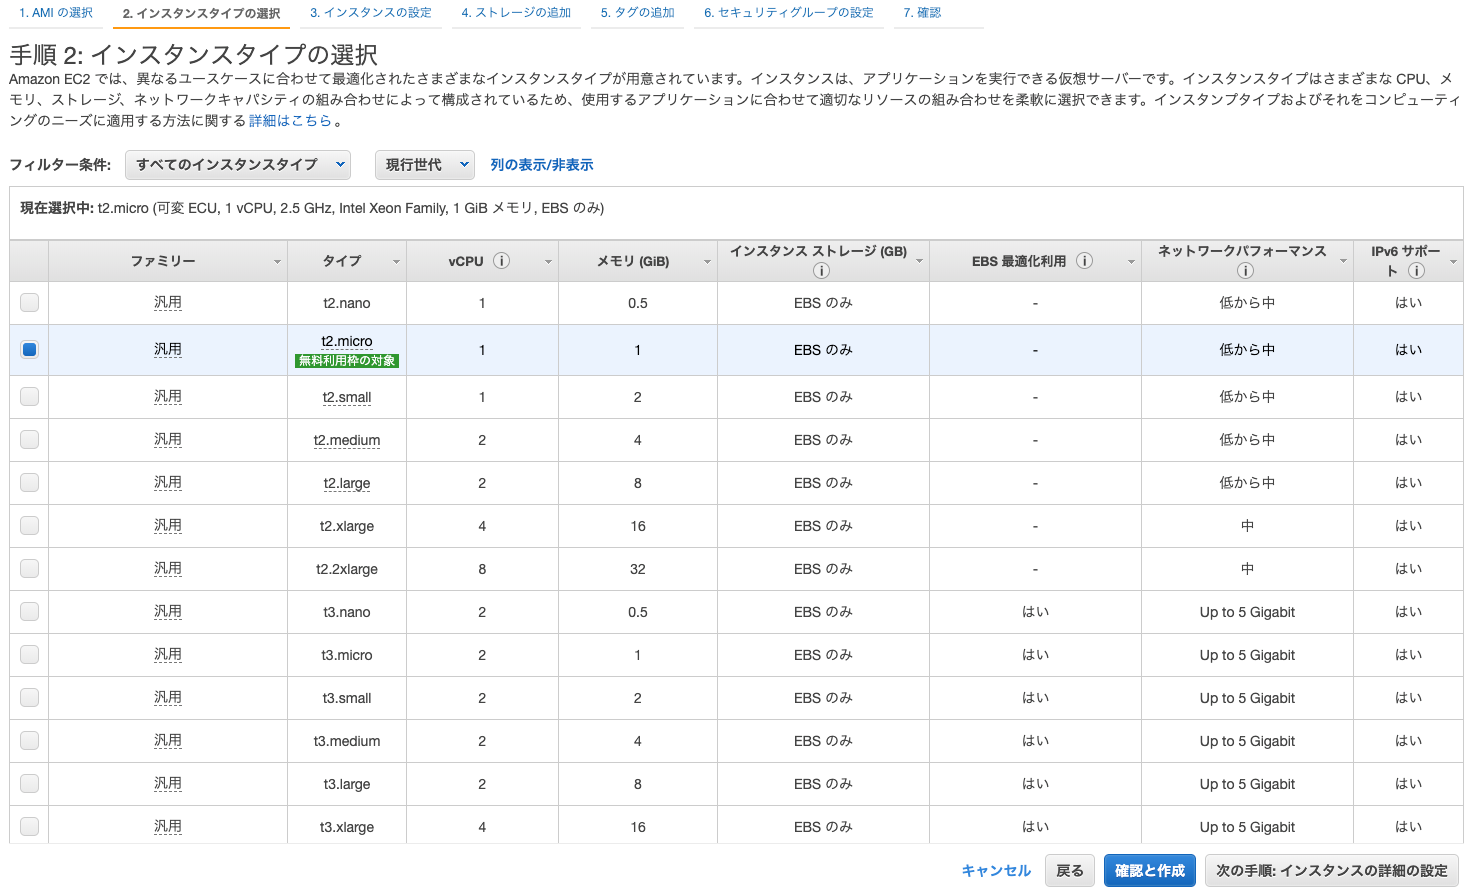Open the 現行世代 generation dropdown
Image resolution: width=1472 pixels, height=892 pixels.
click(424, 164)
